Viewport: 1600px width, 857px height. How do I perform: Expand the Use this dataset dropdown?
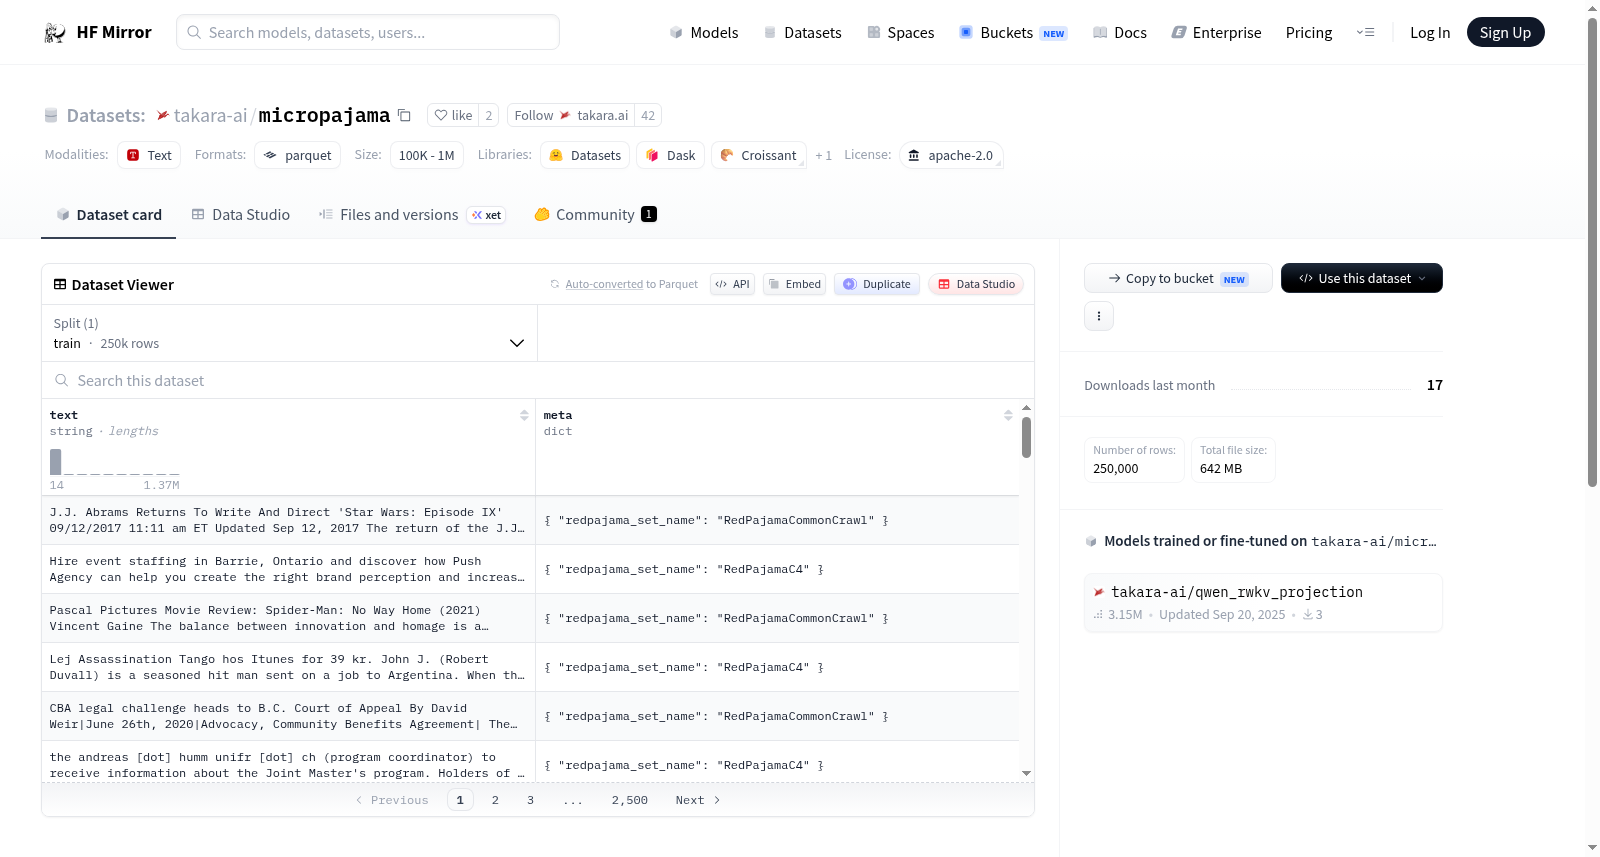[1361, 278]
